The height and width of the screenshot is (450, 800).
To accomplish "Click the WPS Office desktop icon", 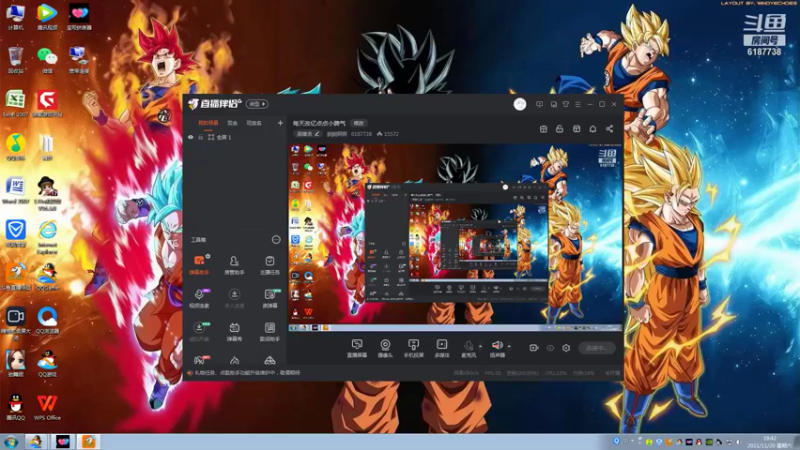I will (47, 407).
